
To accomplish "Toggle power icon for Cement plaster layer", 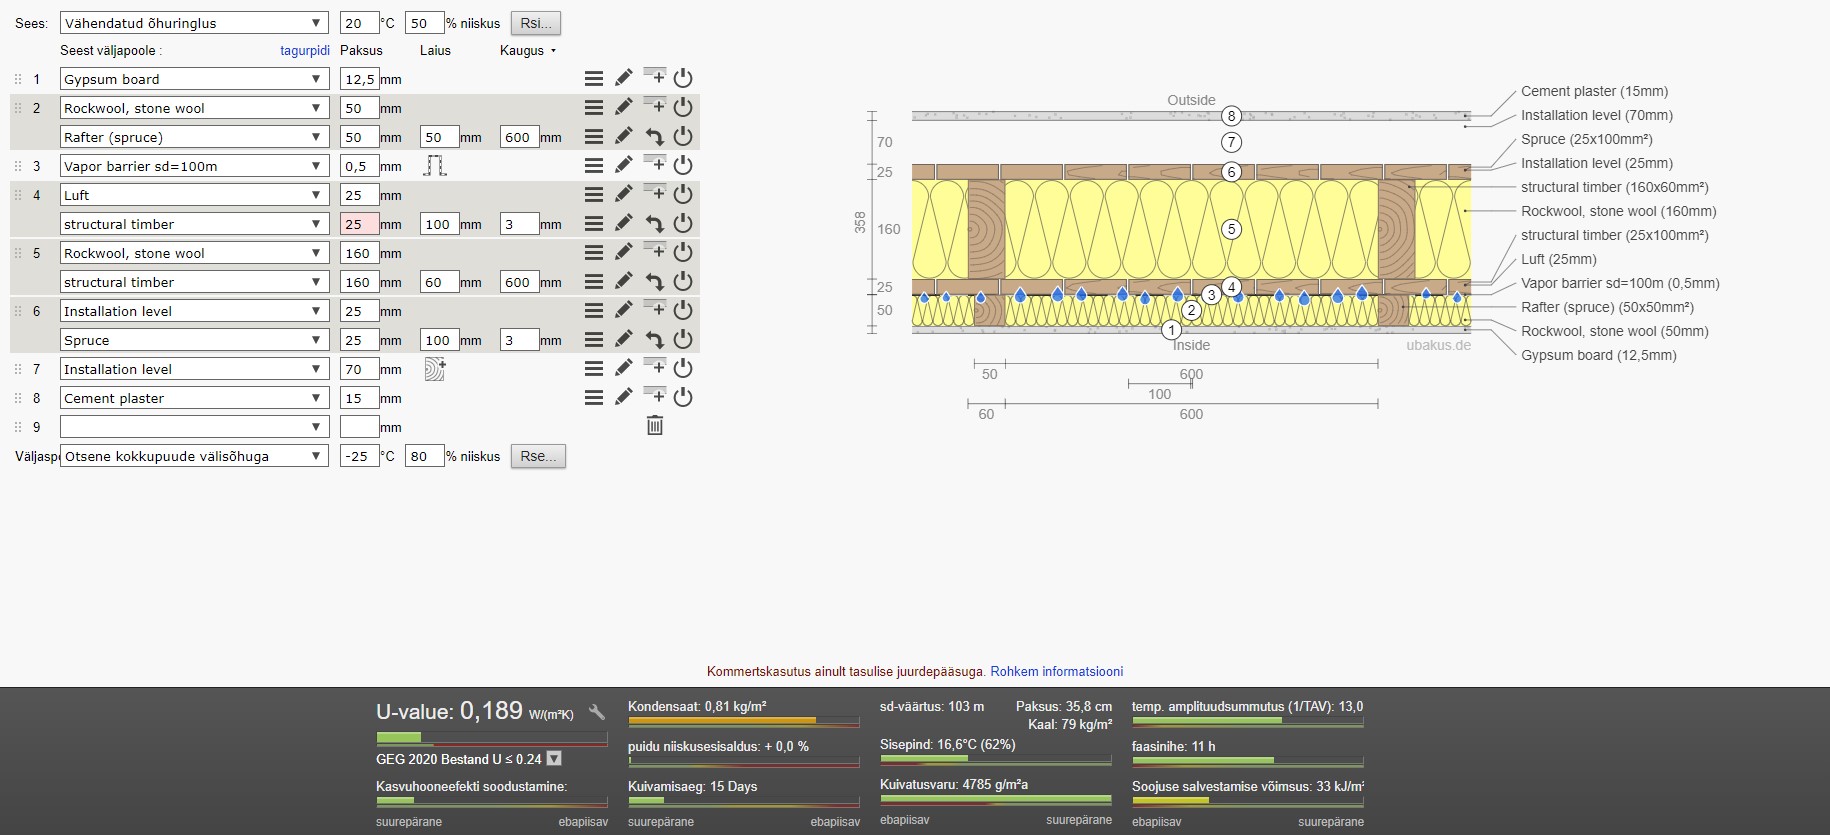I will pos(683,397).
